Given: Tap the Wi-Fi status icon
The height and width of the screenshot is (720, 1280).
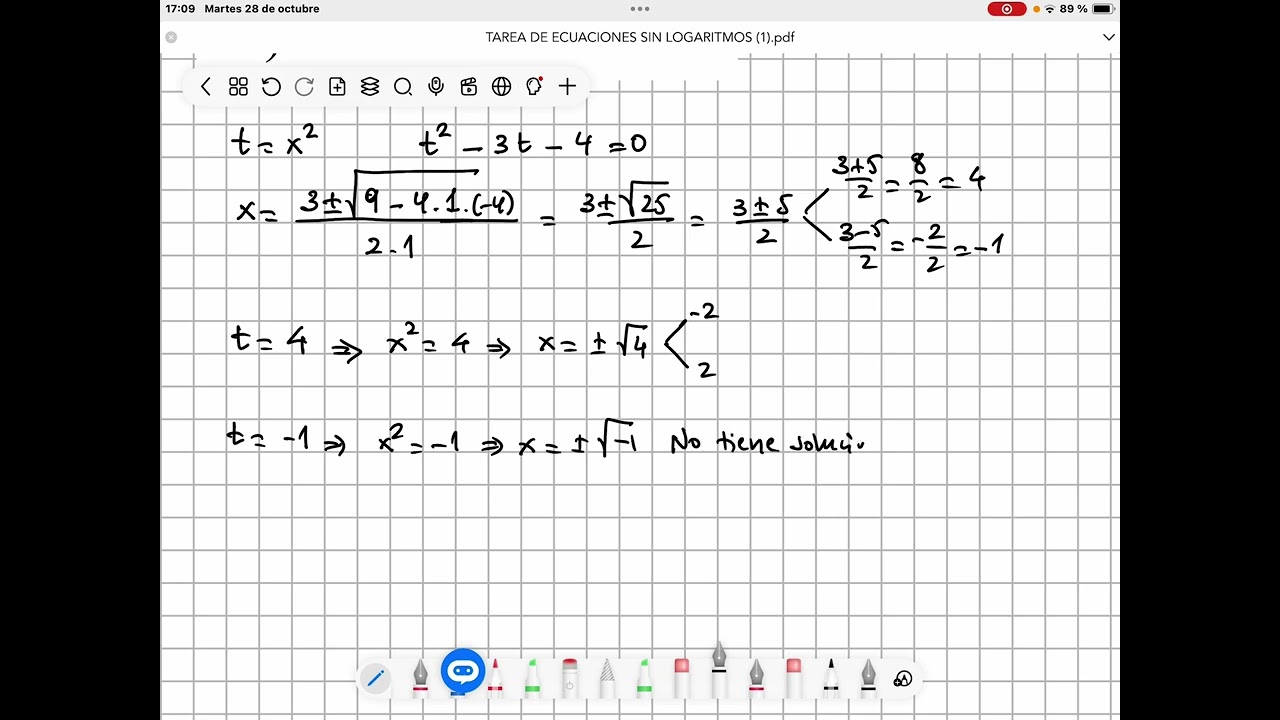Looking at the screenshot, I should pos(1049,9).
